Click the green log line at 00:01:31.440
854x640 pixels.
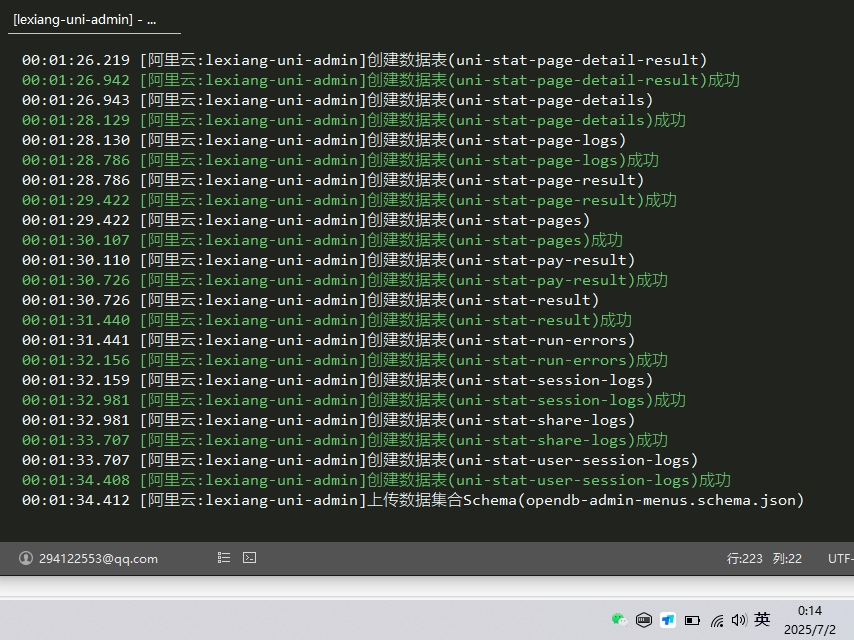[327, 320]
